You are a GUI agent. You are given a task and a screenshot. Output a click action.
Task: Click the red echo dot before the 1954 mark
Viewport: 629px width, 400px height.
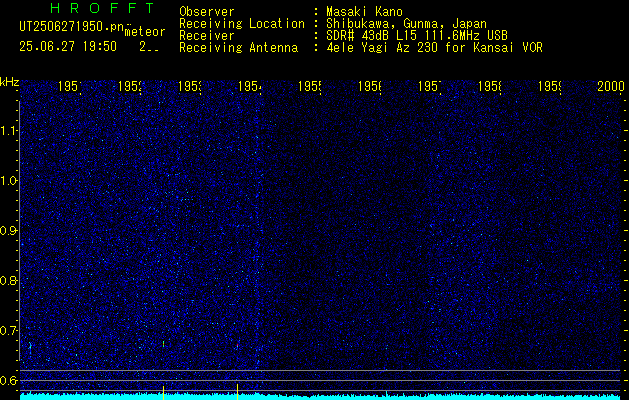coord(237,345)
